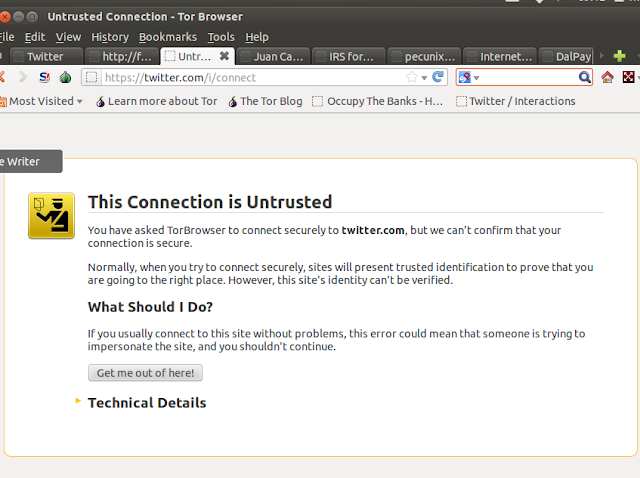The image size is (640, 478).
Task: Click the search engine selector icon
Action: (x=464, y=77)
